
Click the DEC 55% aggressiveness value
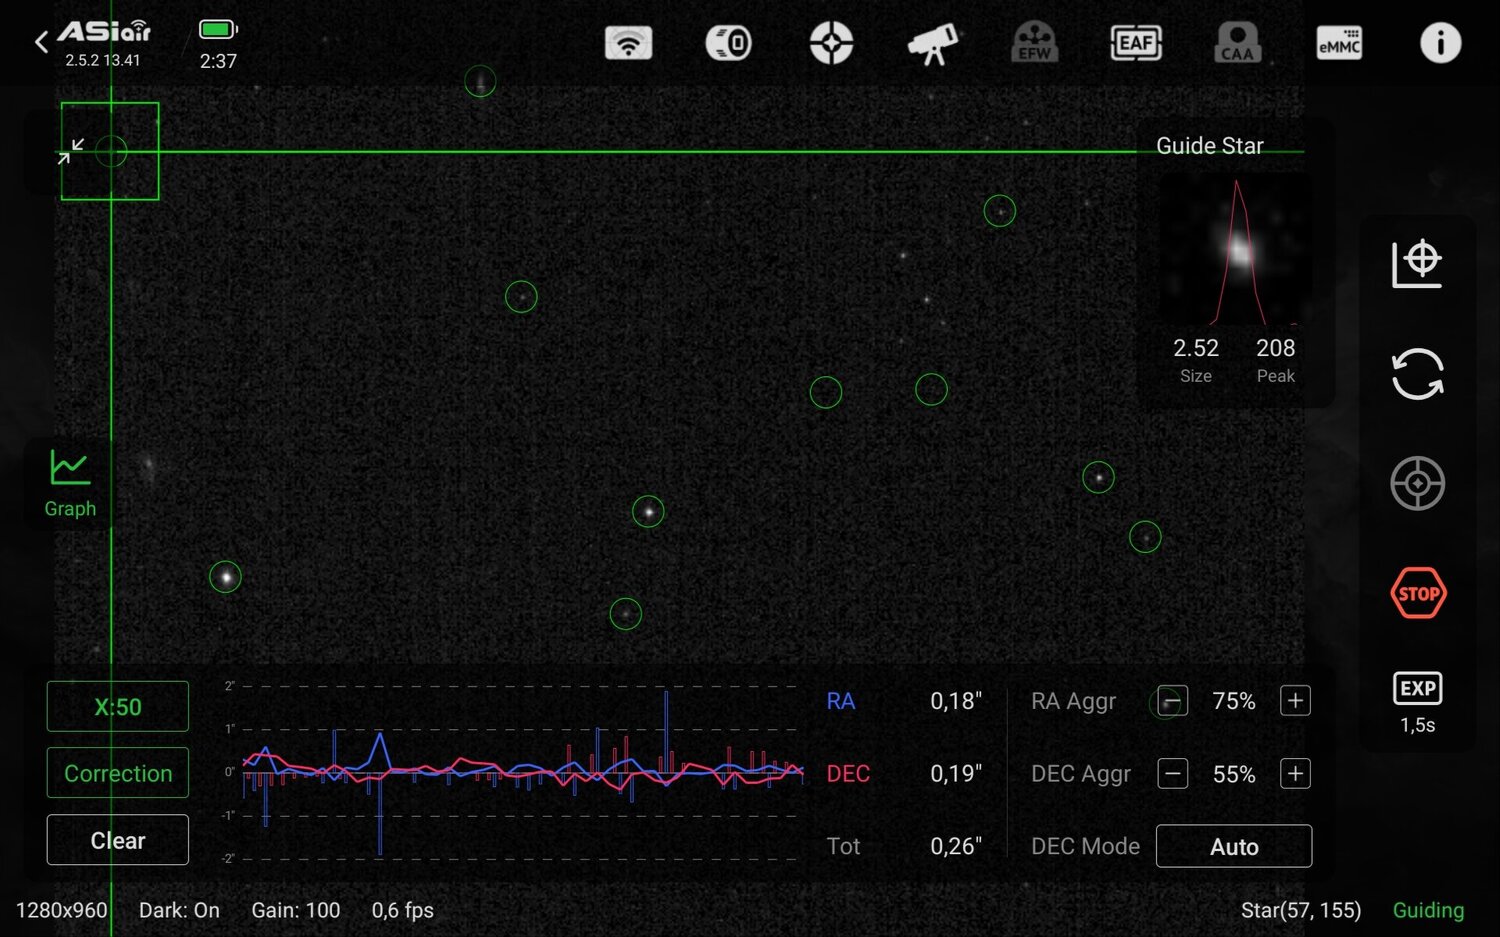[x=1234, y=774]
